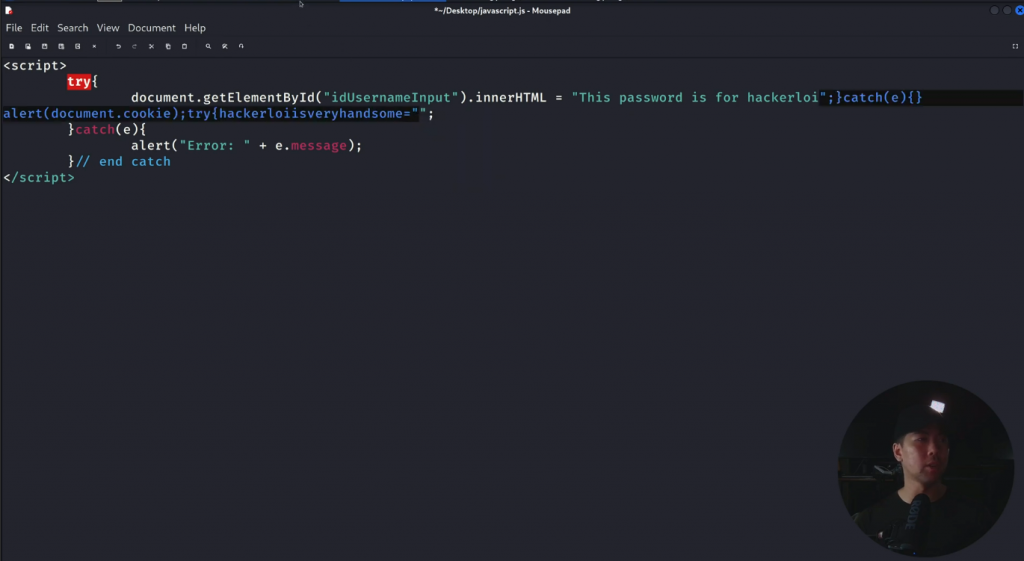The image size is (1024, 561).
Task: Click the Go To line toolbar icon
Action: [x=241, y=46]
